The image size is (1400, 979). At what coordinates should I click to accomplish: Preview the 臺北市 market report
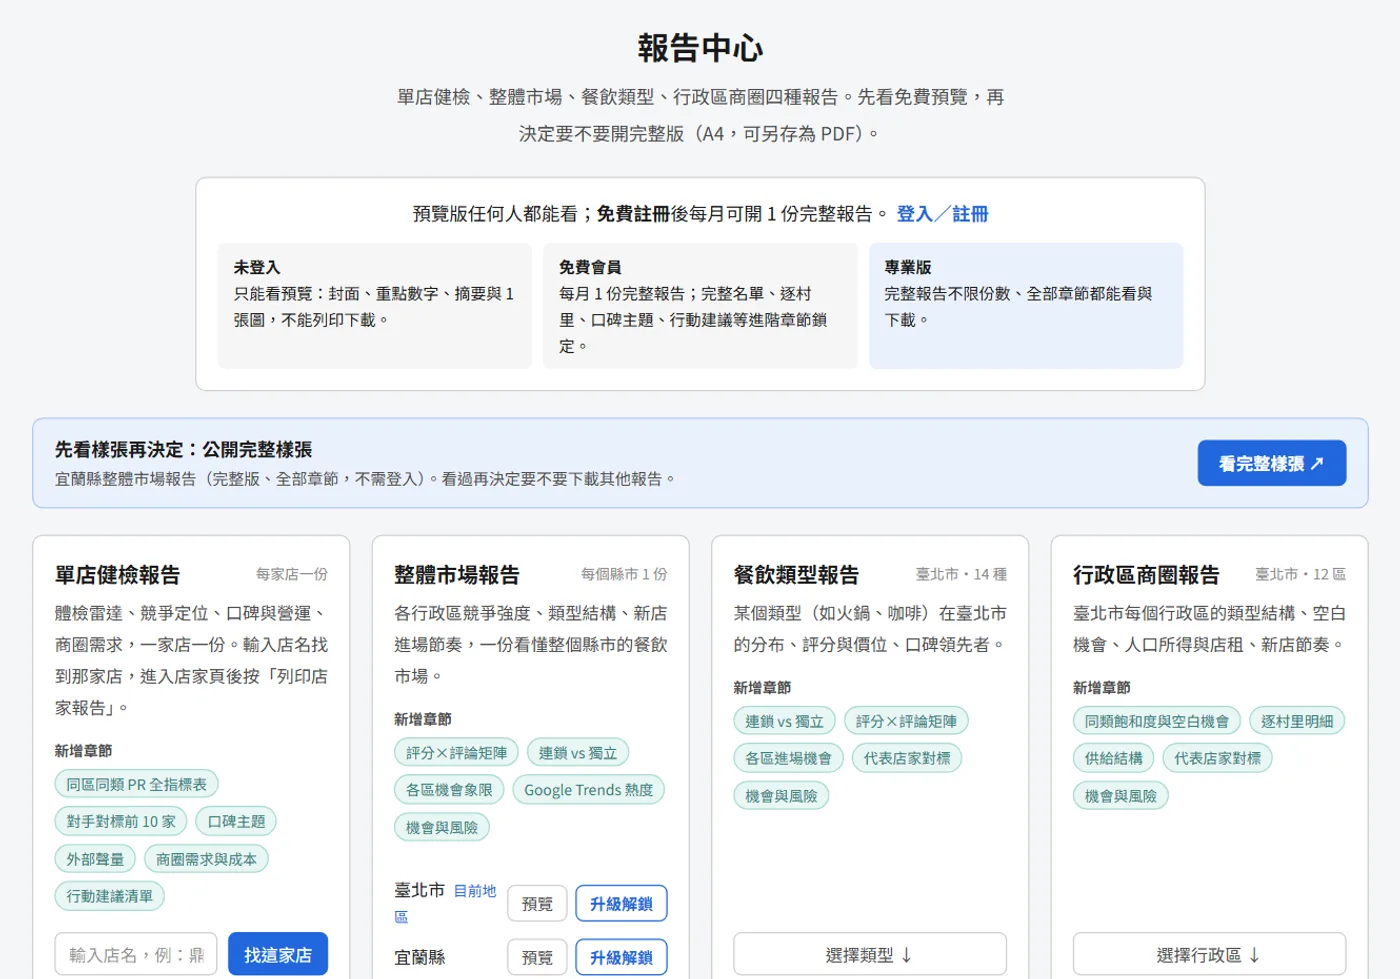click(537, 904)
